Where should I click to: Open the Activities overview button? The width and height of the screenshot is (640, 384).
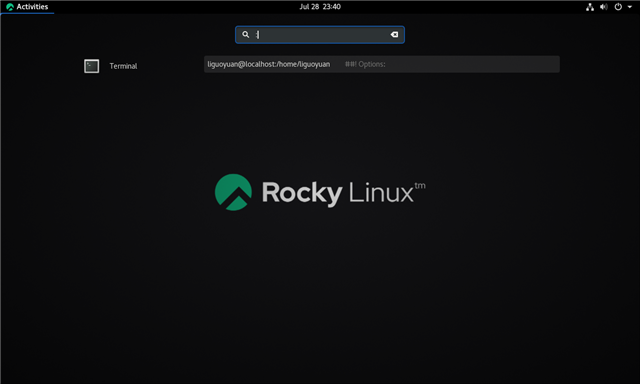click(x=27, y=7)
